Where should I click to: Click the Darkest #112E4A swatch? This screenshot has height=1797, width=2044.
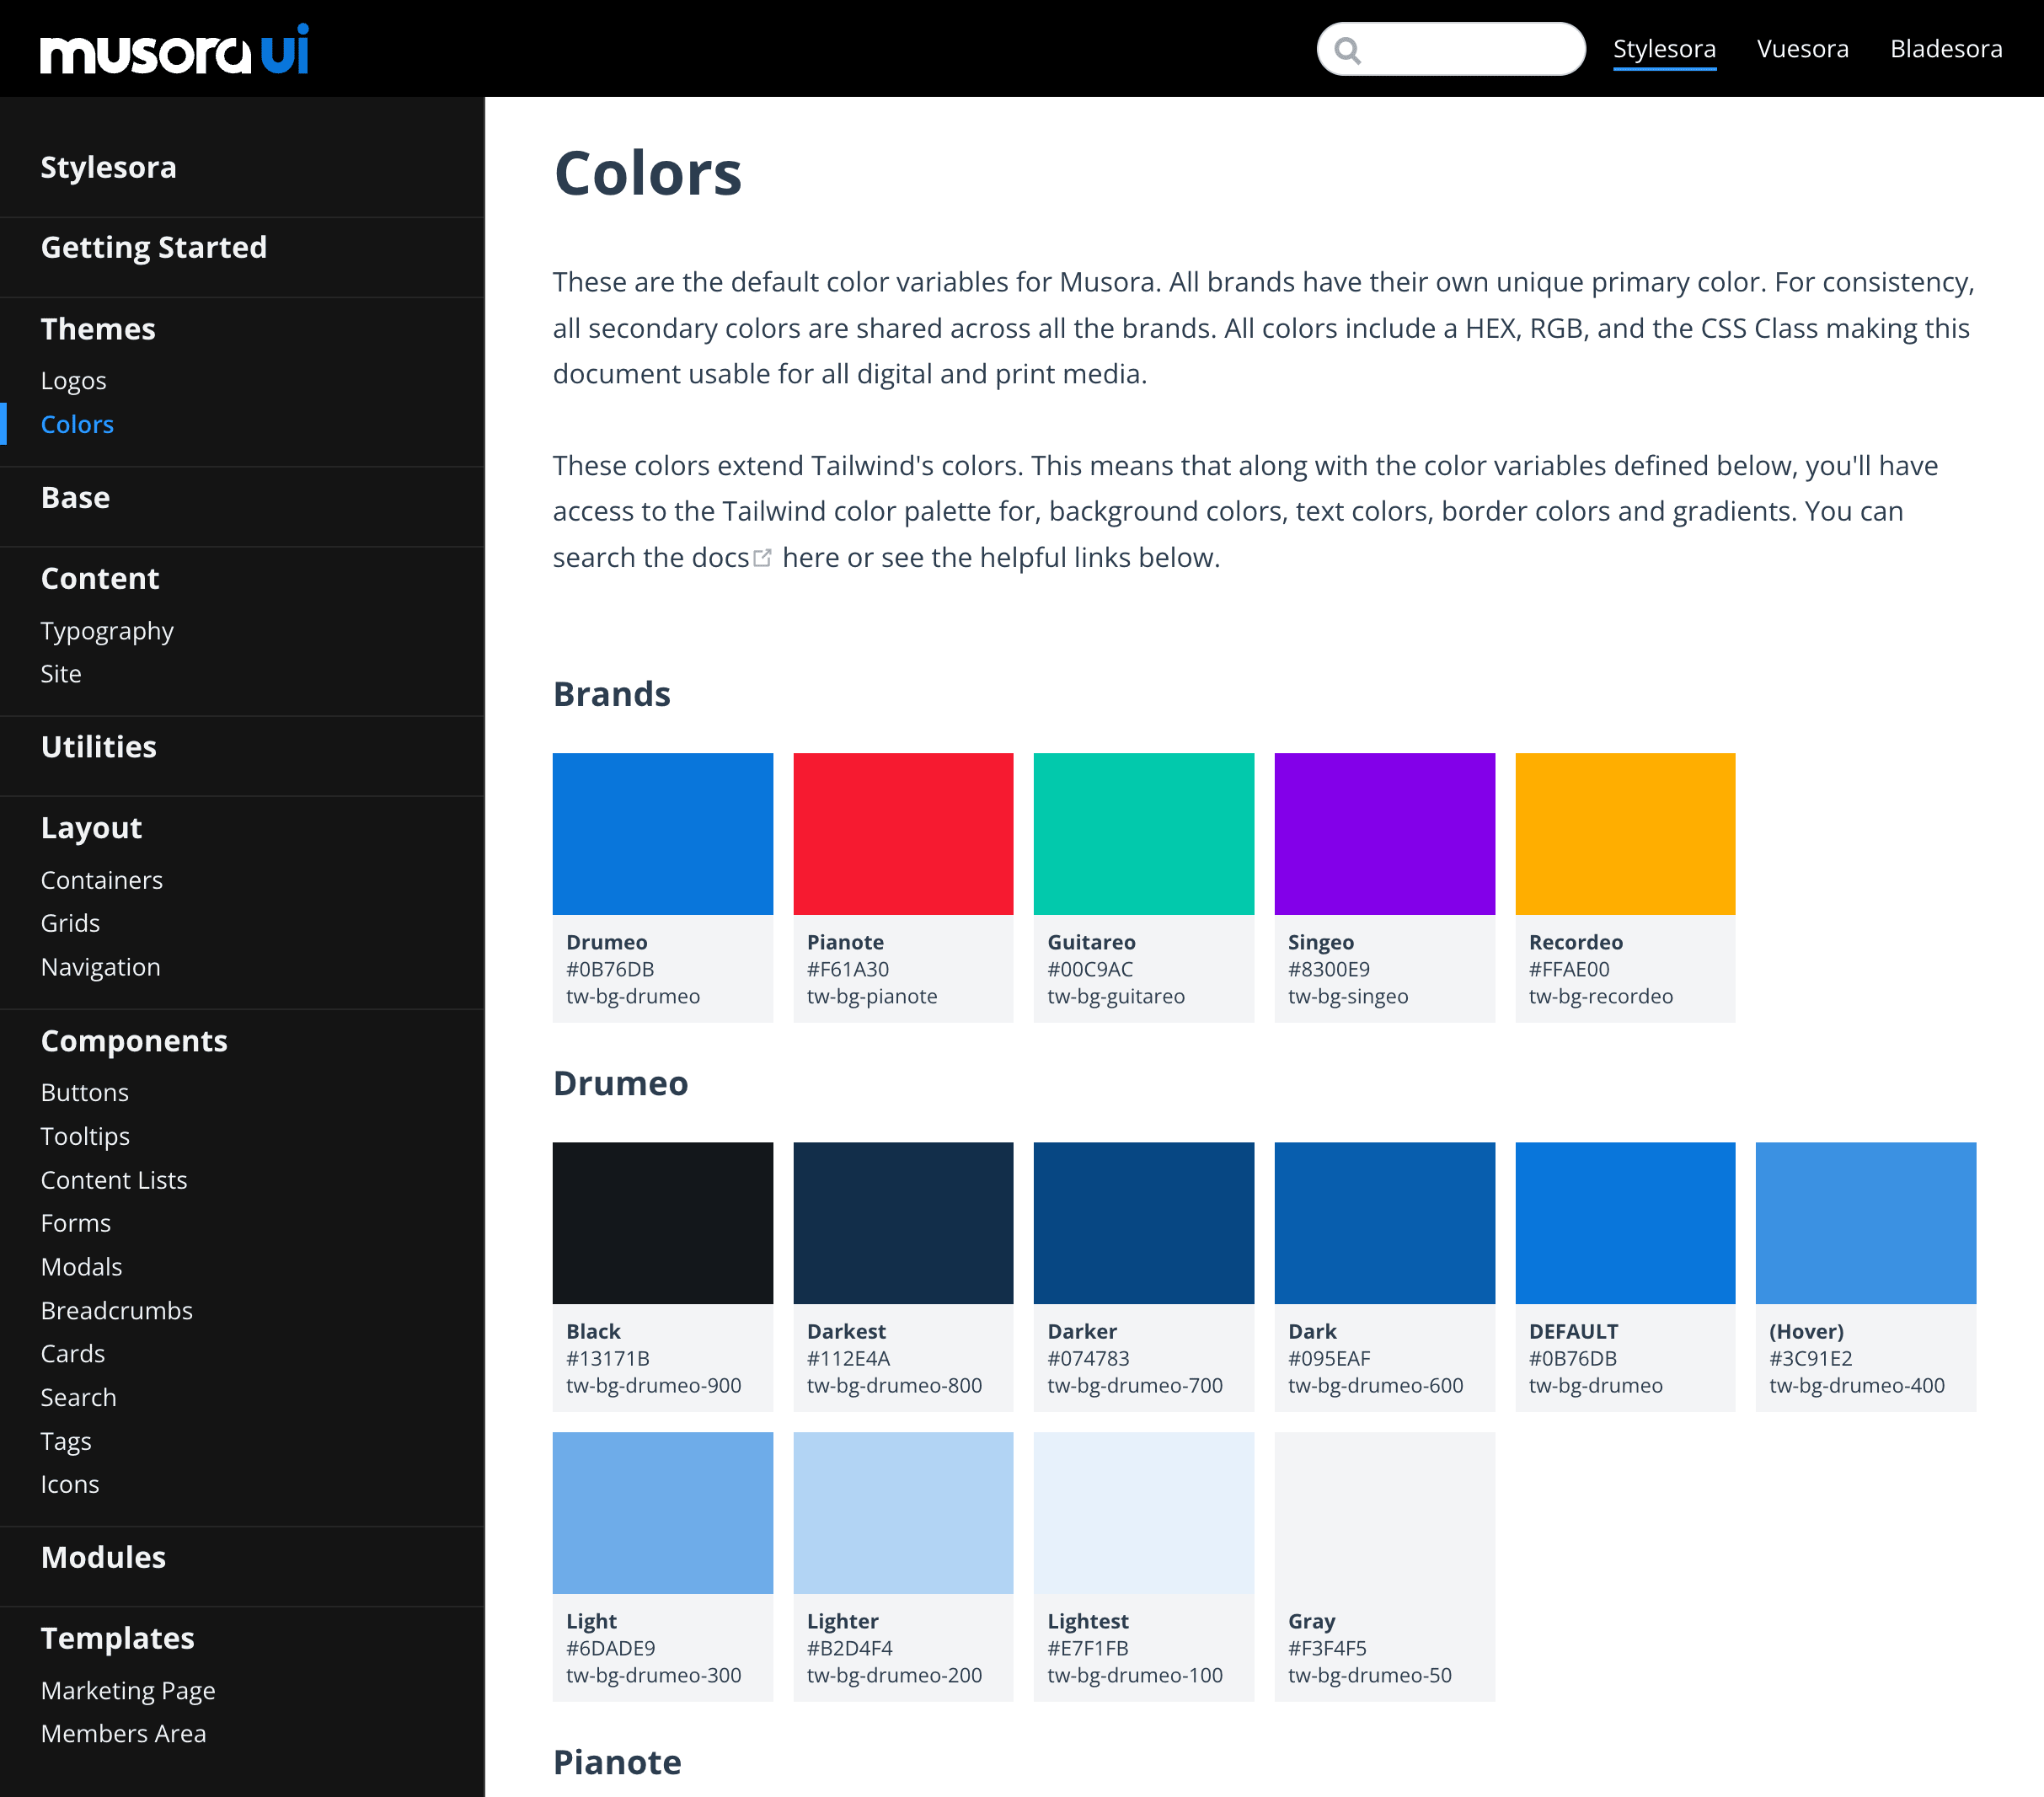tap(903, 1222)
